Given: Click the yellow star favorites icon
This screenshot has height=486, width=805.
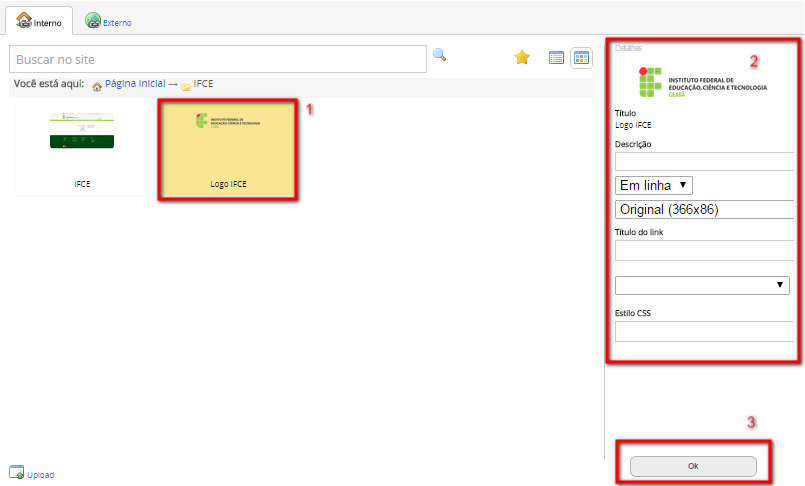Looking at the screenshot, I should 522,57.
